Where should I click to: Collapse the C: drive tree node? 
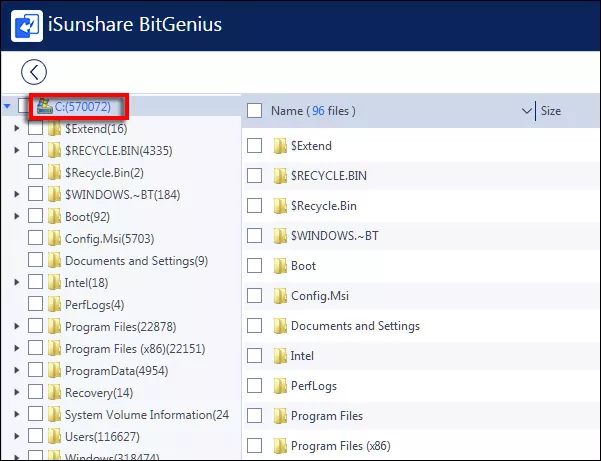coord(7,106)
